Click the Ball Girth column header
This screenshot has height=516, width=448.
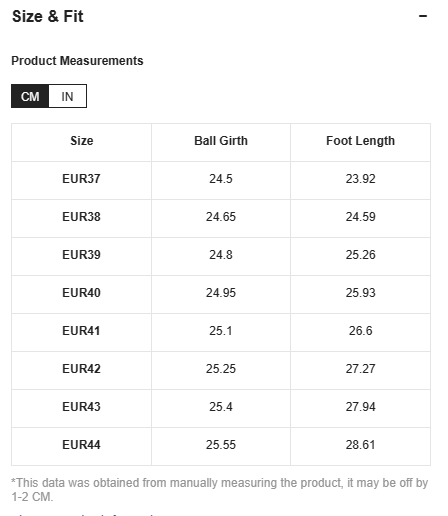click(x=221, y=141)
